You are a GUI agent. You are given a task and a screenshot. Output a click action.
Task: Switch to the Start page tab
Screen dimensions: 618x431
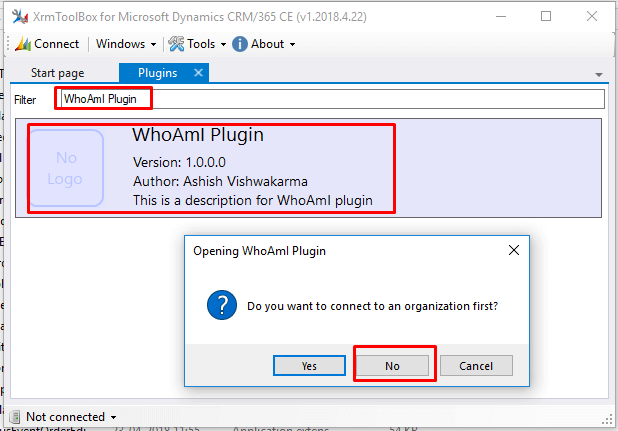[58, 73]
